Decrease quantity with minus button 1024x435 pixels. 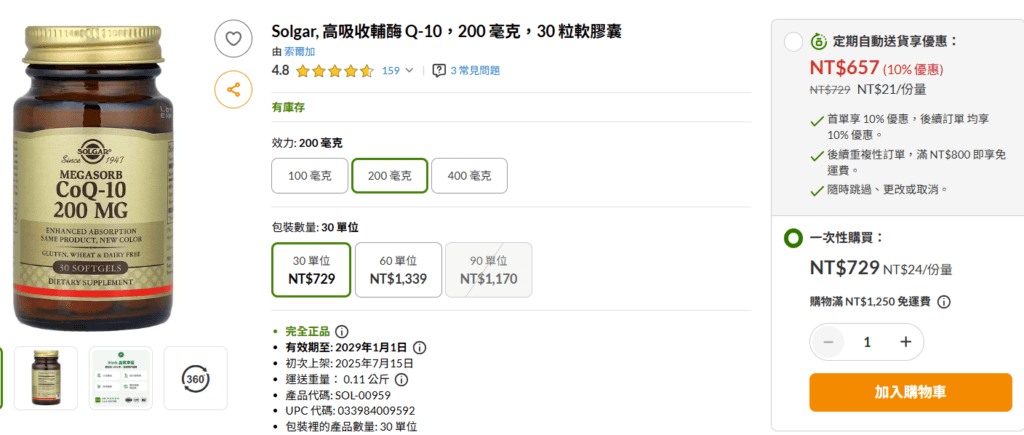(829, 342)
